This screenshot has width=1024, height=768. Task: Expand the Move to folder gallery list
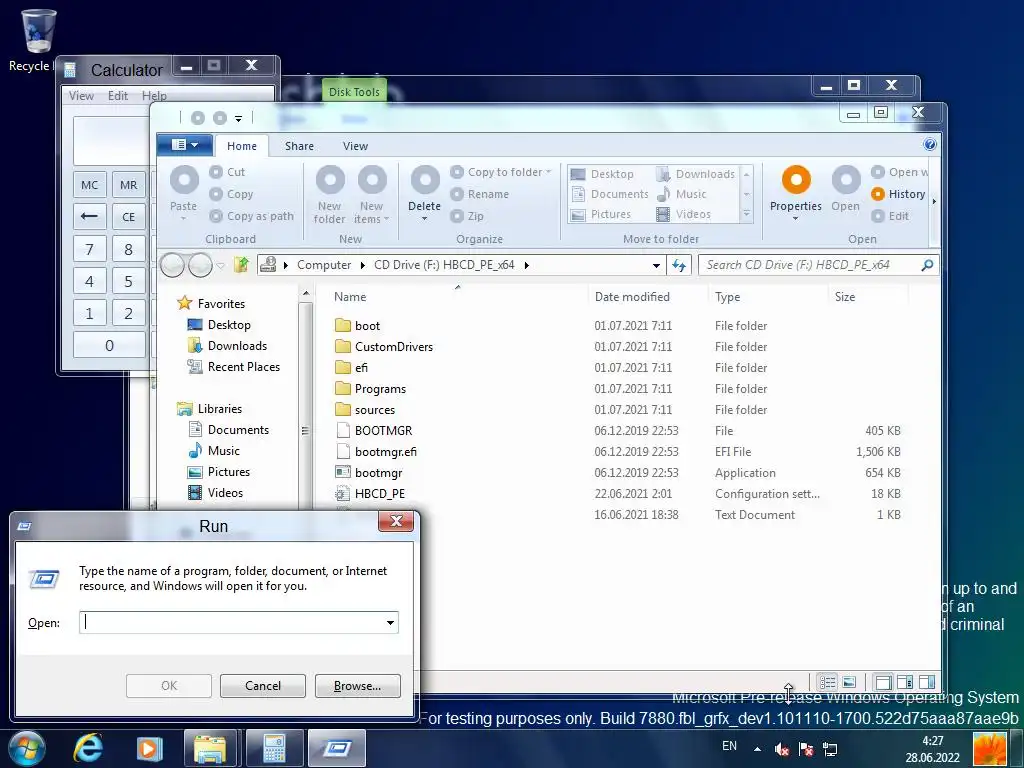(746, 214)
